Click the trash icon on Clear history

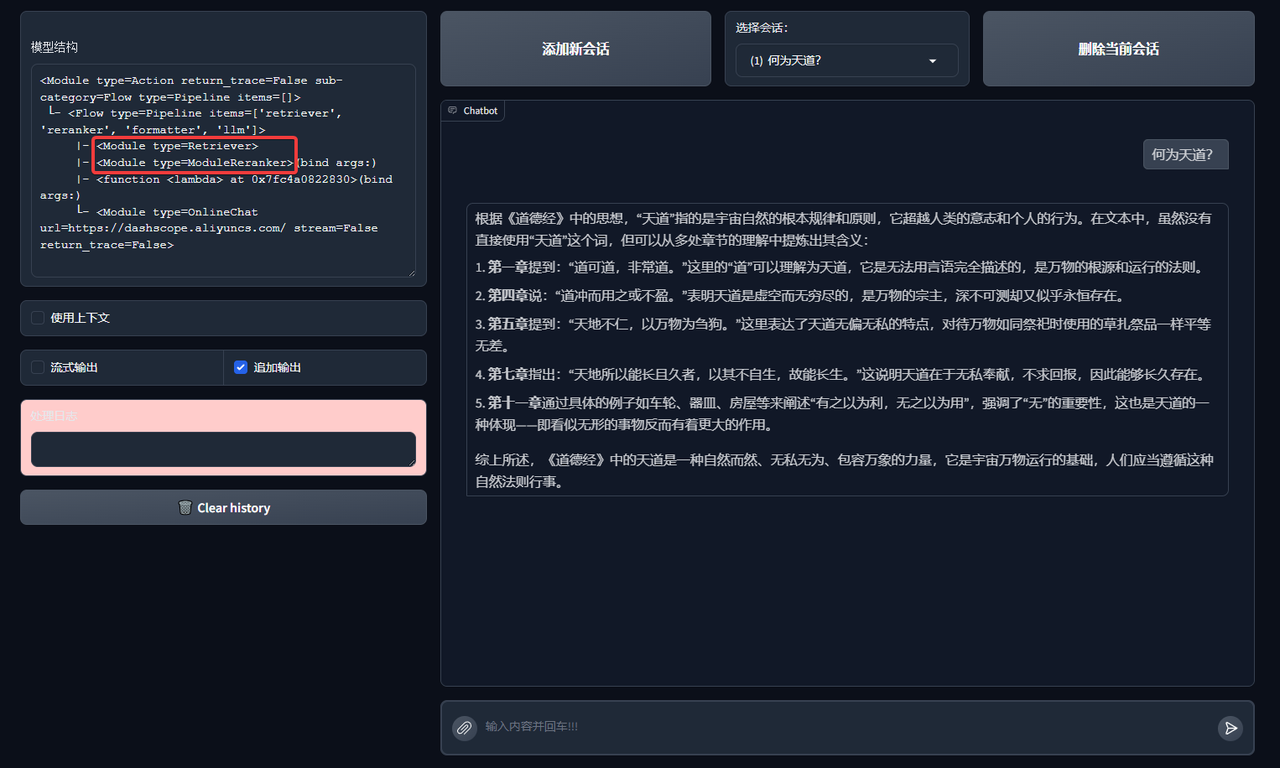(185, 508)
